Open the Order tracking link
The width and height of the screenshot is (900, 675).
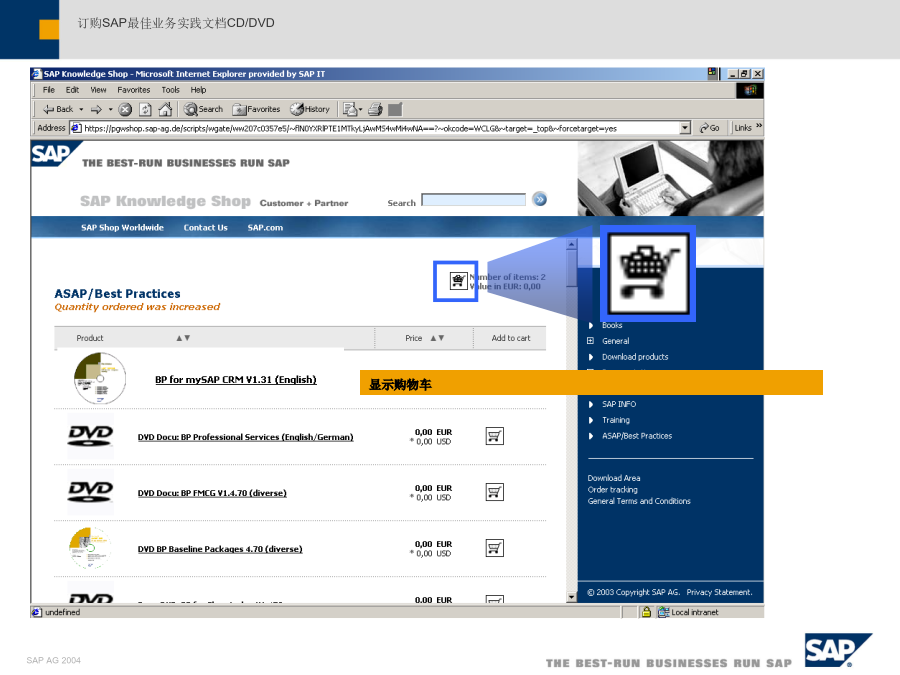click(x=612, y=490)
